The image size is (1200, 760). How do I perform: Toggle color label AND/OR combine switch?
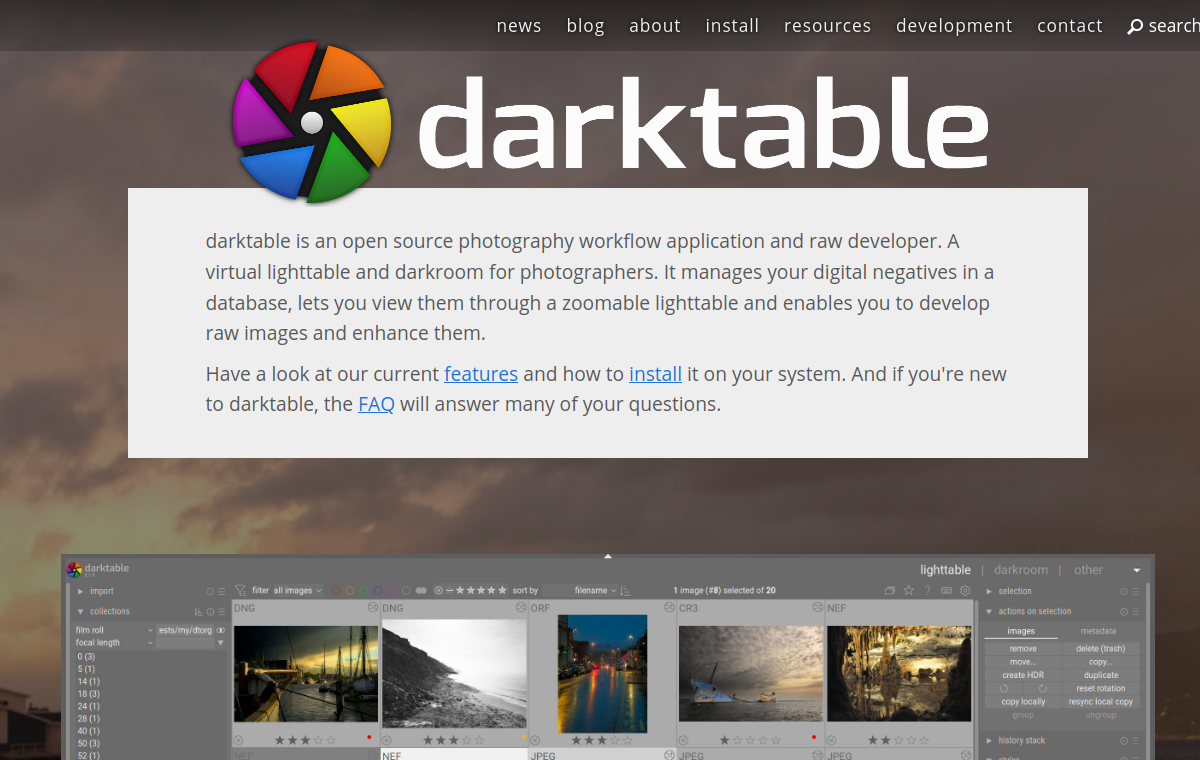tap(421, 591)
